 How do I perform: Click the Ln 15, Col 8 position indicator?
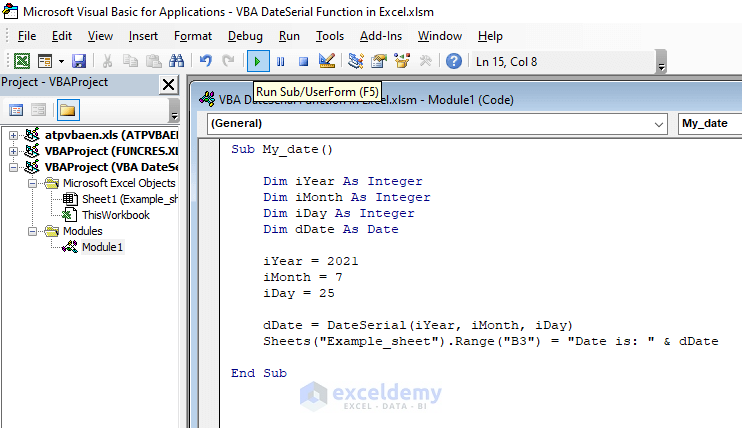pyautogui.click(x=506, y=62)
